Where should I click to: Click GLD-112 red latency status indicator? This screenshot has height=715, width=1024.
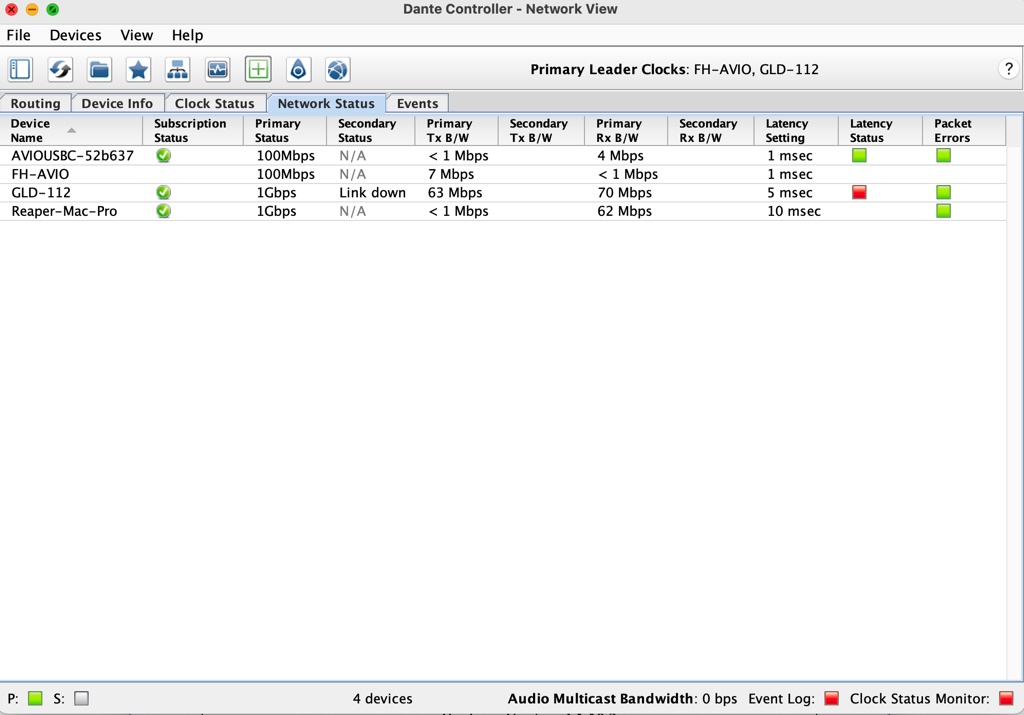coord(859,192)
